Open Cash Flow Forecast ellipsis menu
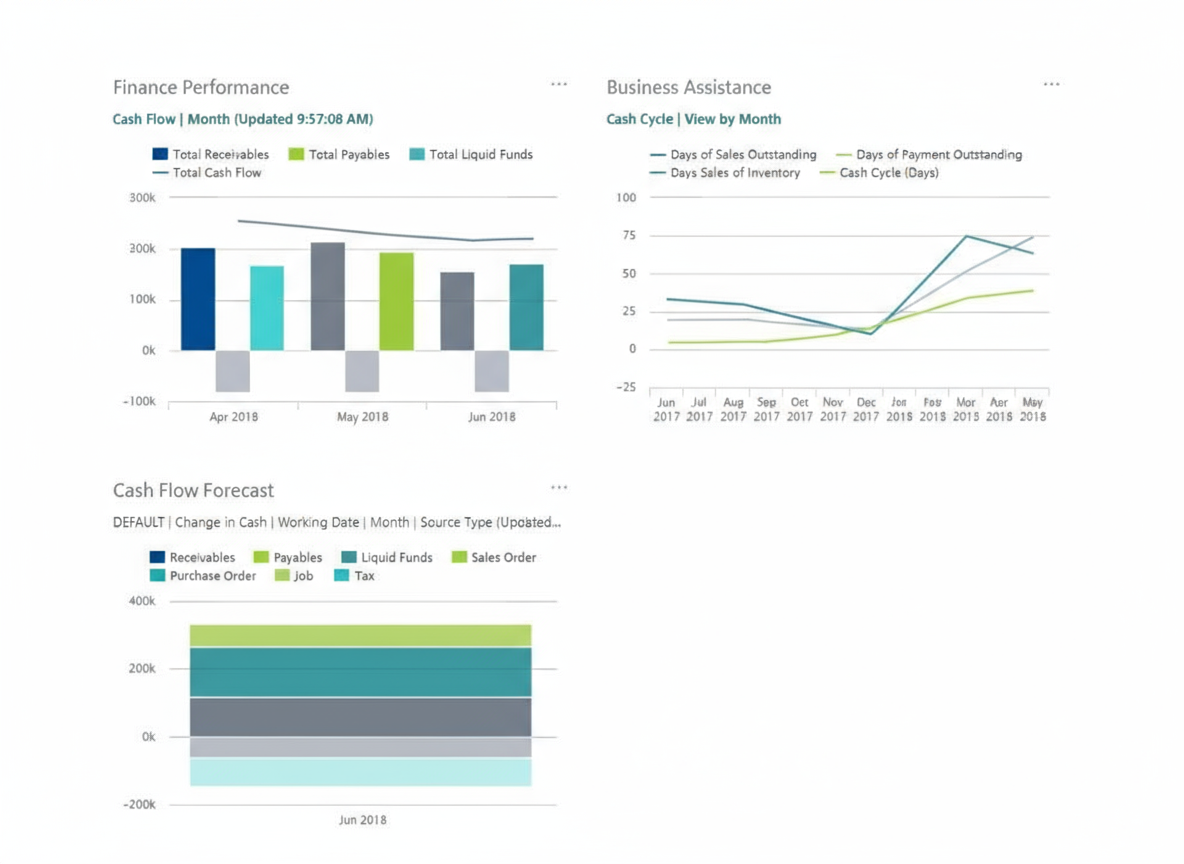The width and height of the screenshot is (1184, 864). pos(558,488)
